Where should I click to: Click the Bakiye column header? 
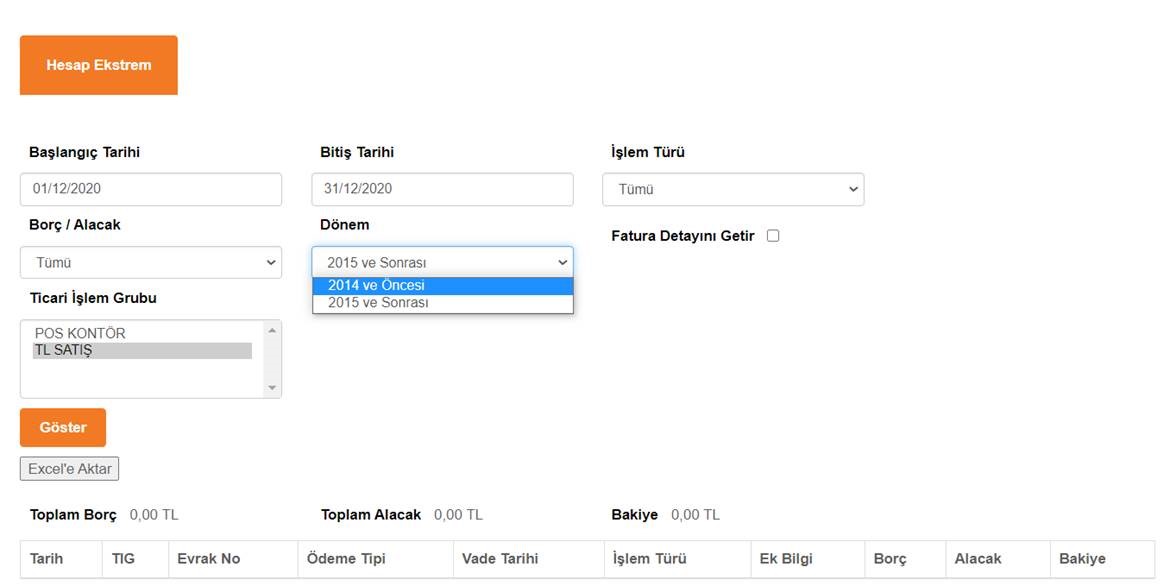pyautogui.click(x=1082, y=559)
